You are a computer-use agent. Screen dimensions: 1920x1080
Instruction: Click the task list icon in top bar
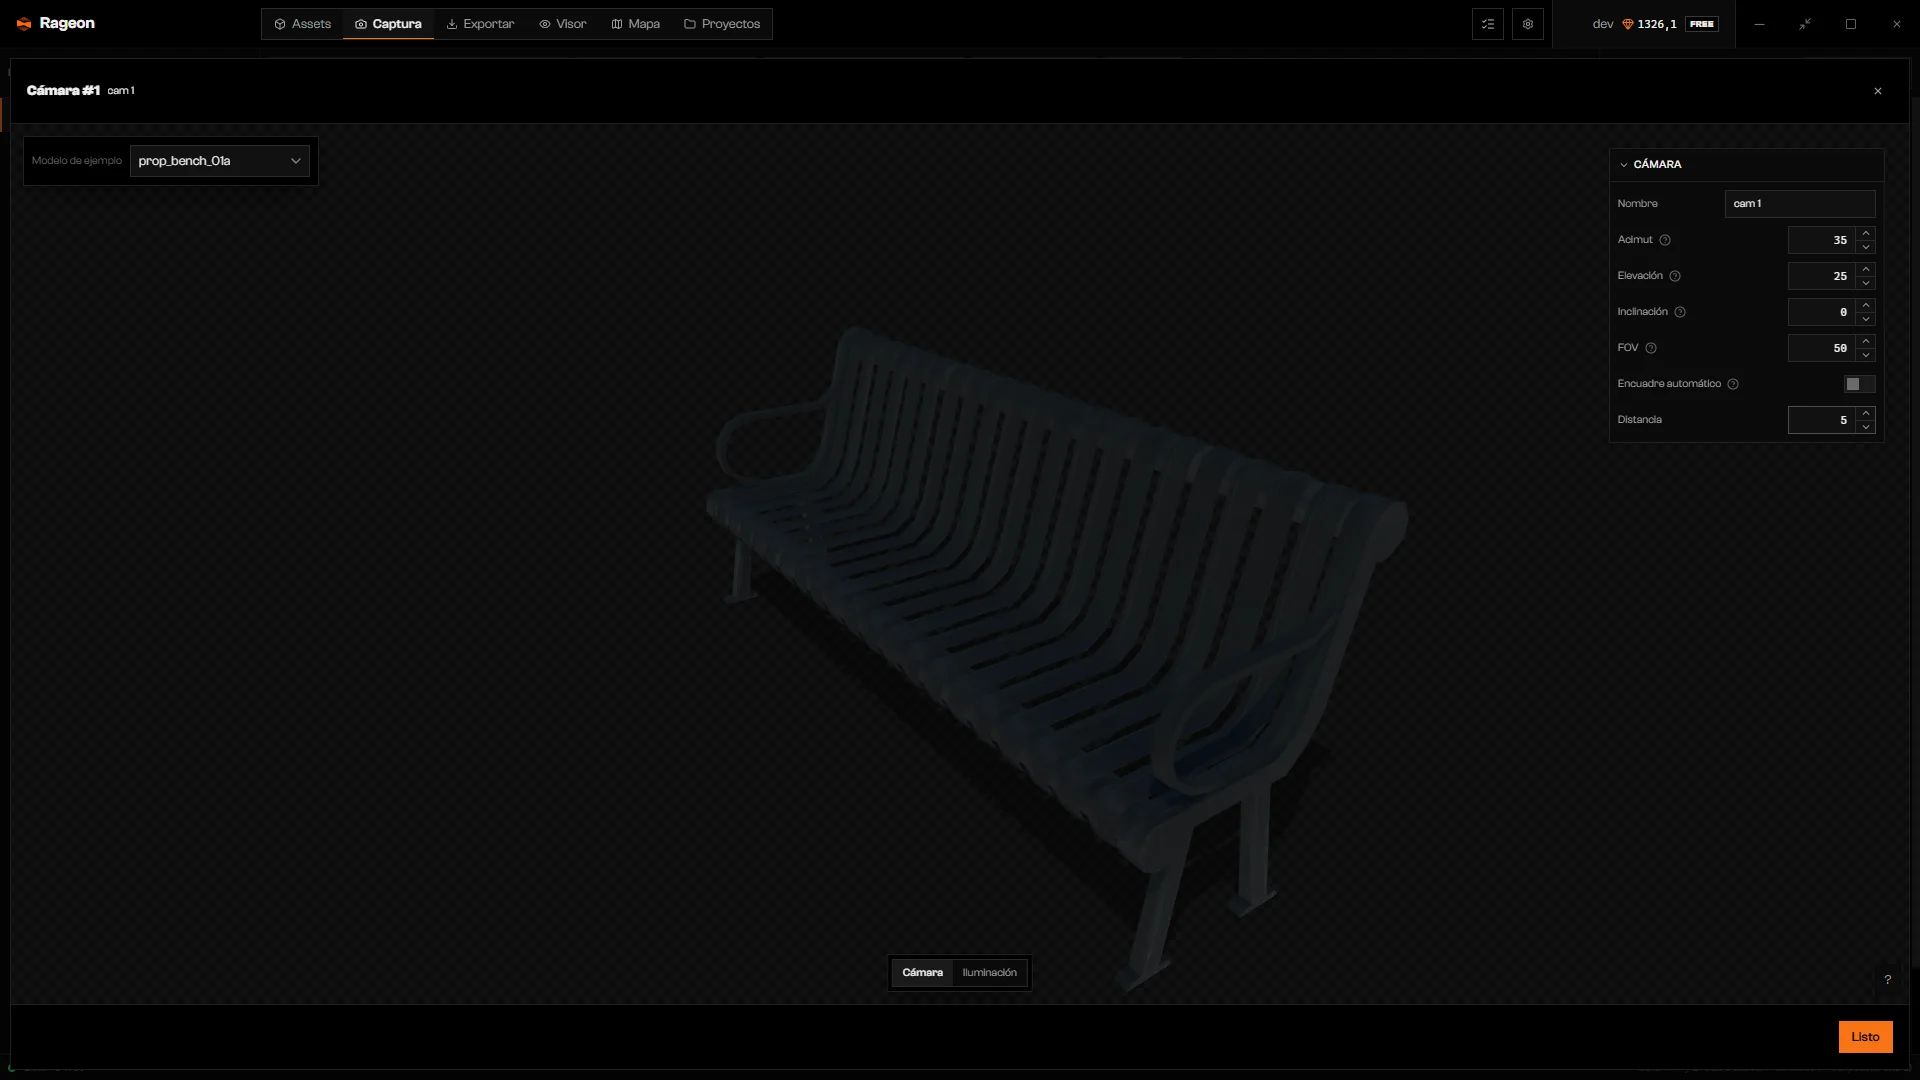(x=1488, y=24)
